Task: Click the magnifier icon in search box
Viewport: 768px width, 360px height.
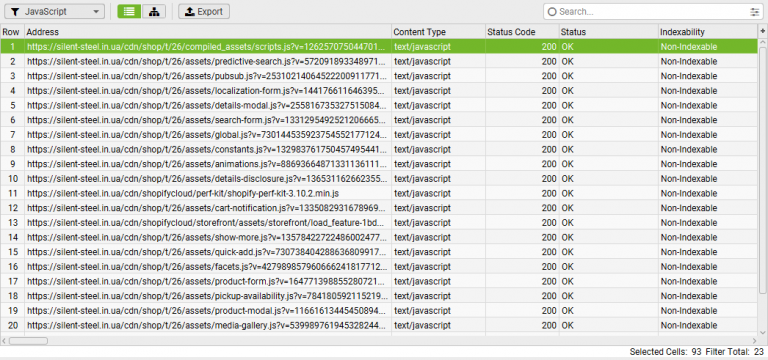Action: tap(552, 12)
